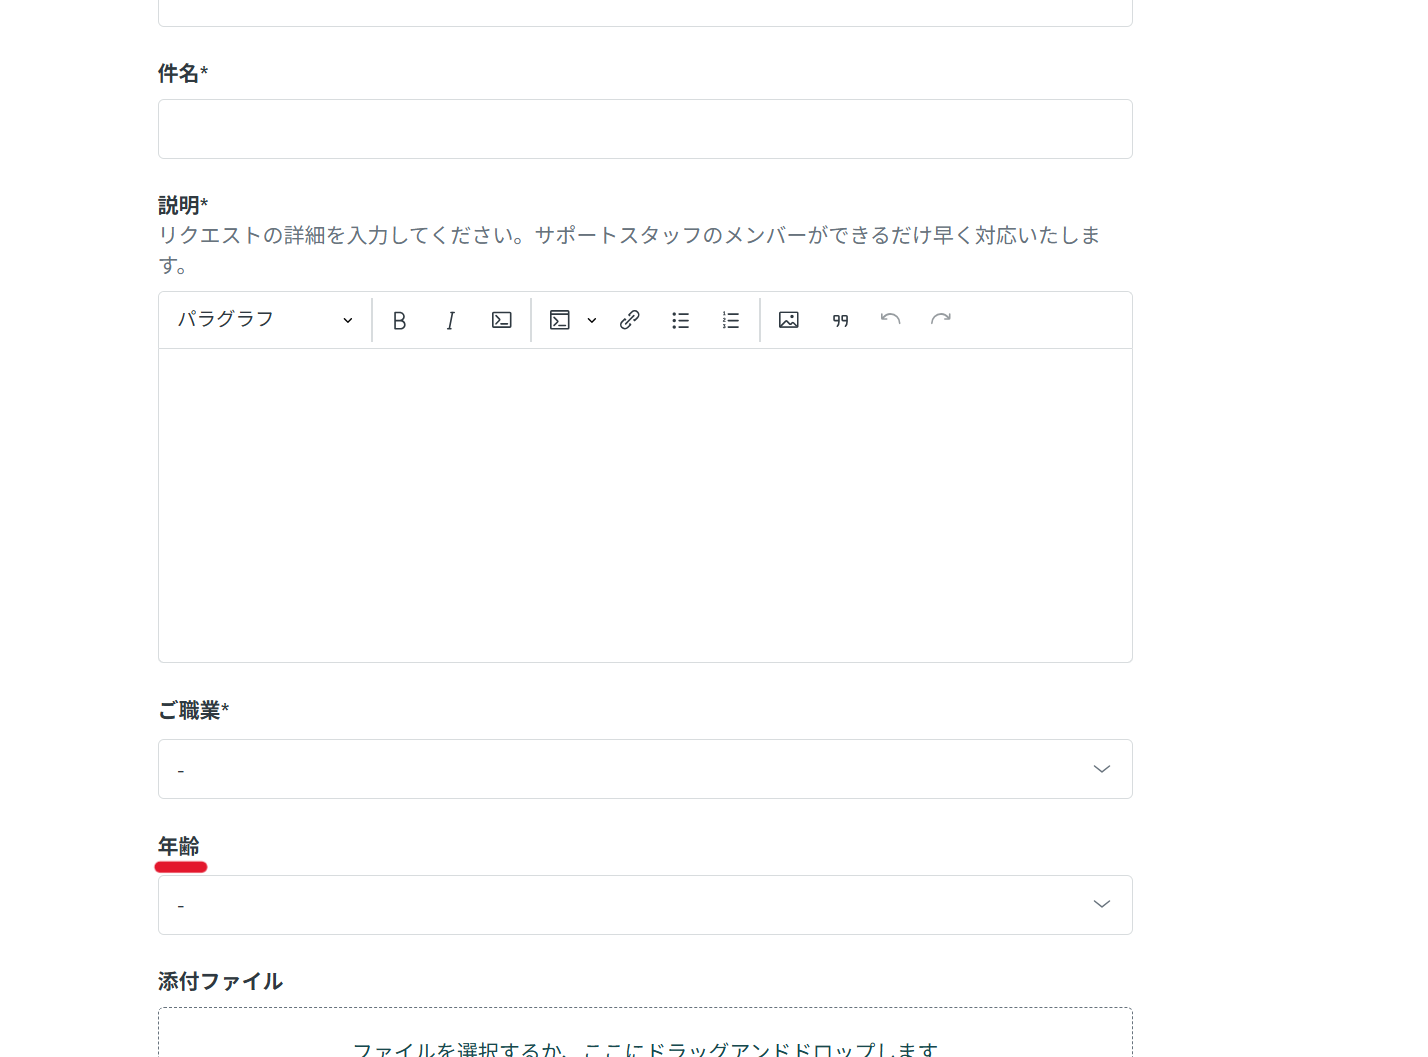The width and height of the screenshot is (1428, 1057).
Task: Create a bulleted list
Action: (681, 320)
